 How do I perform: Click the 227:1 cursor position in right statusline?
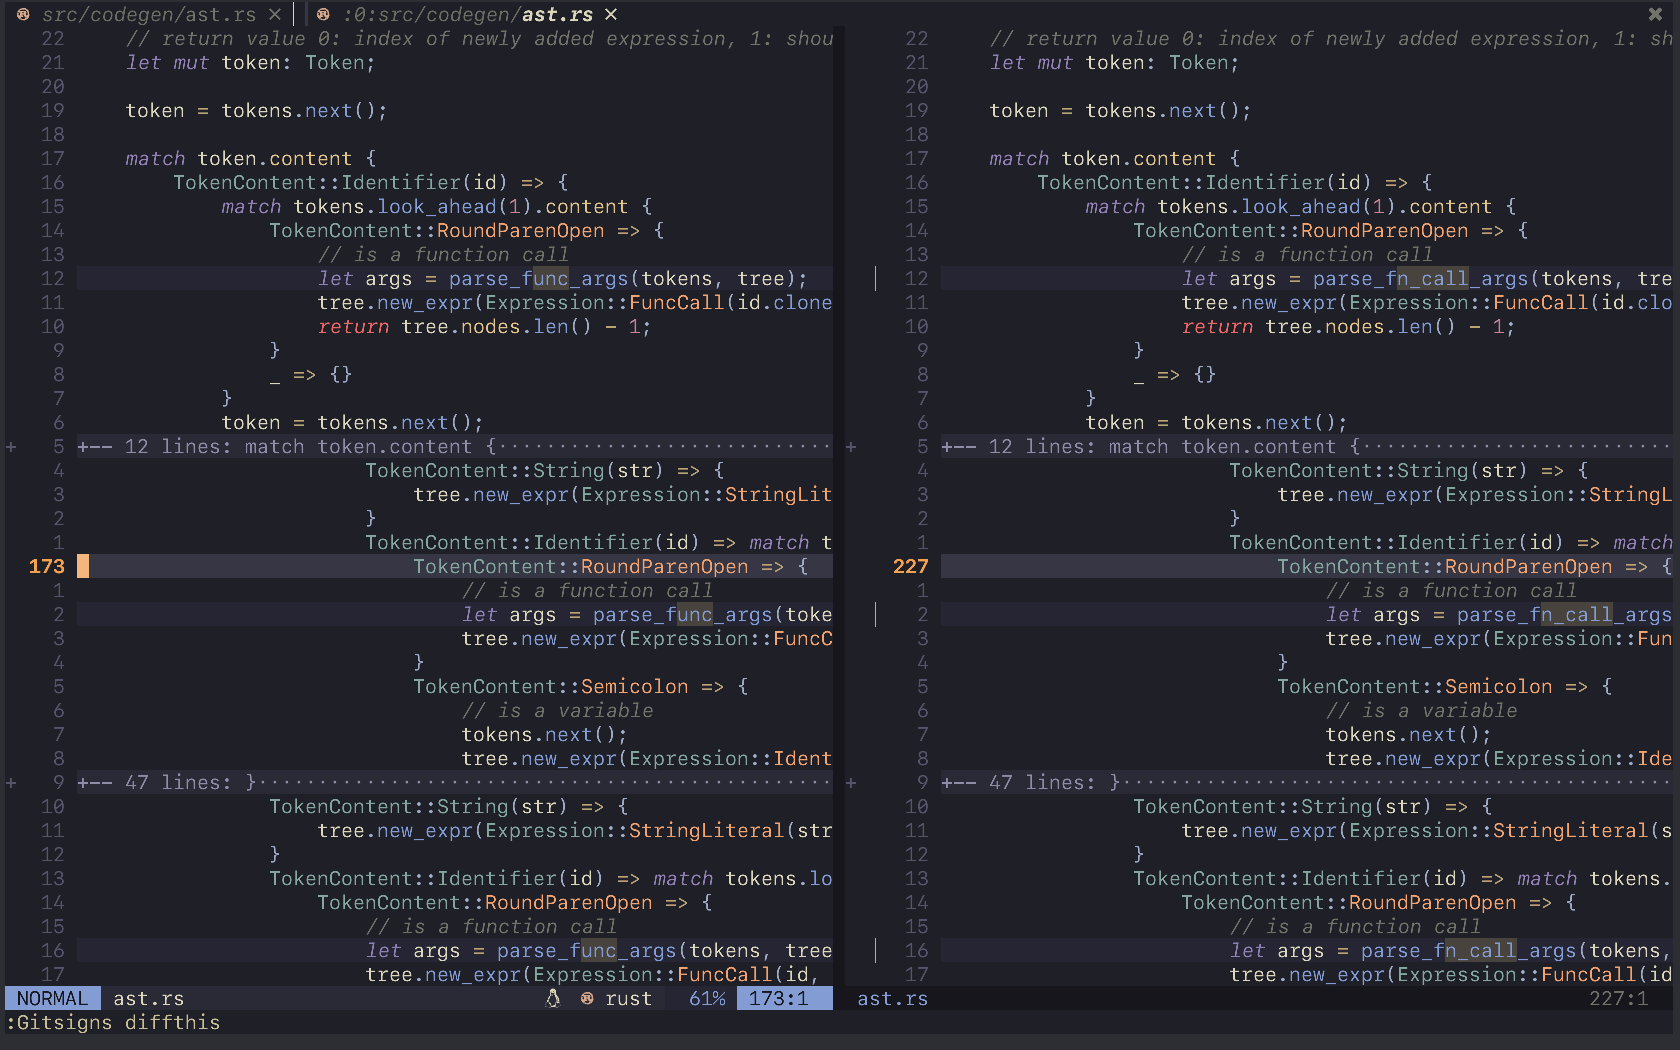click(x=1619, y=998)
